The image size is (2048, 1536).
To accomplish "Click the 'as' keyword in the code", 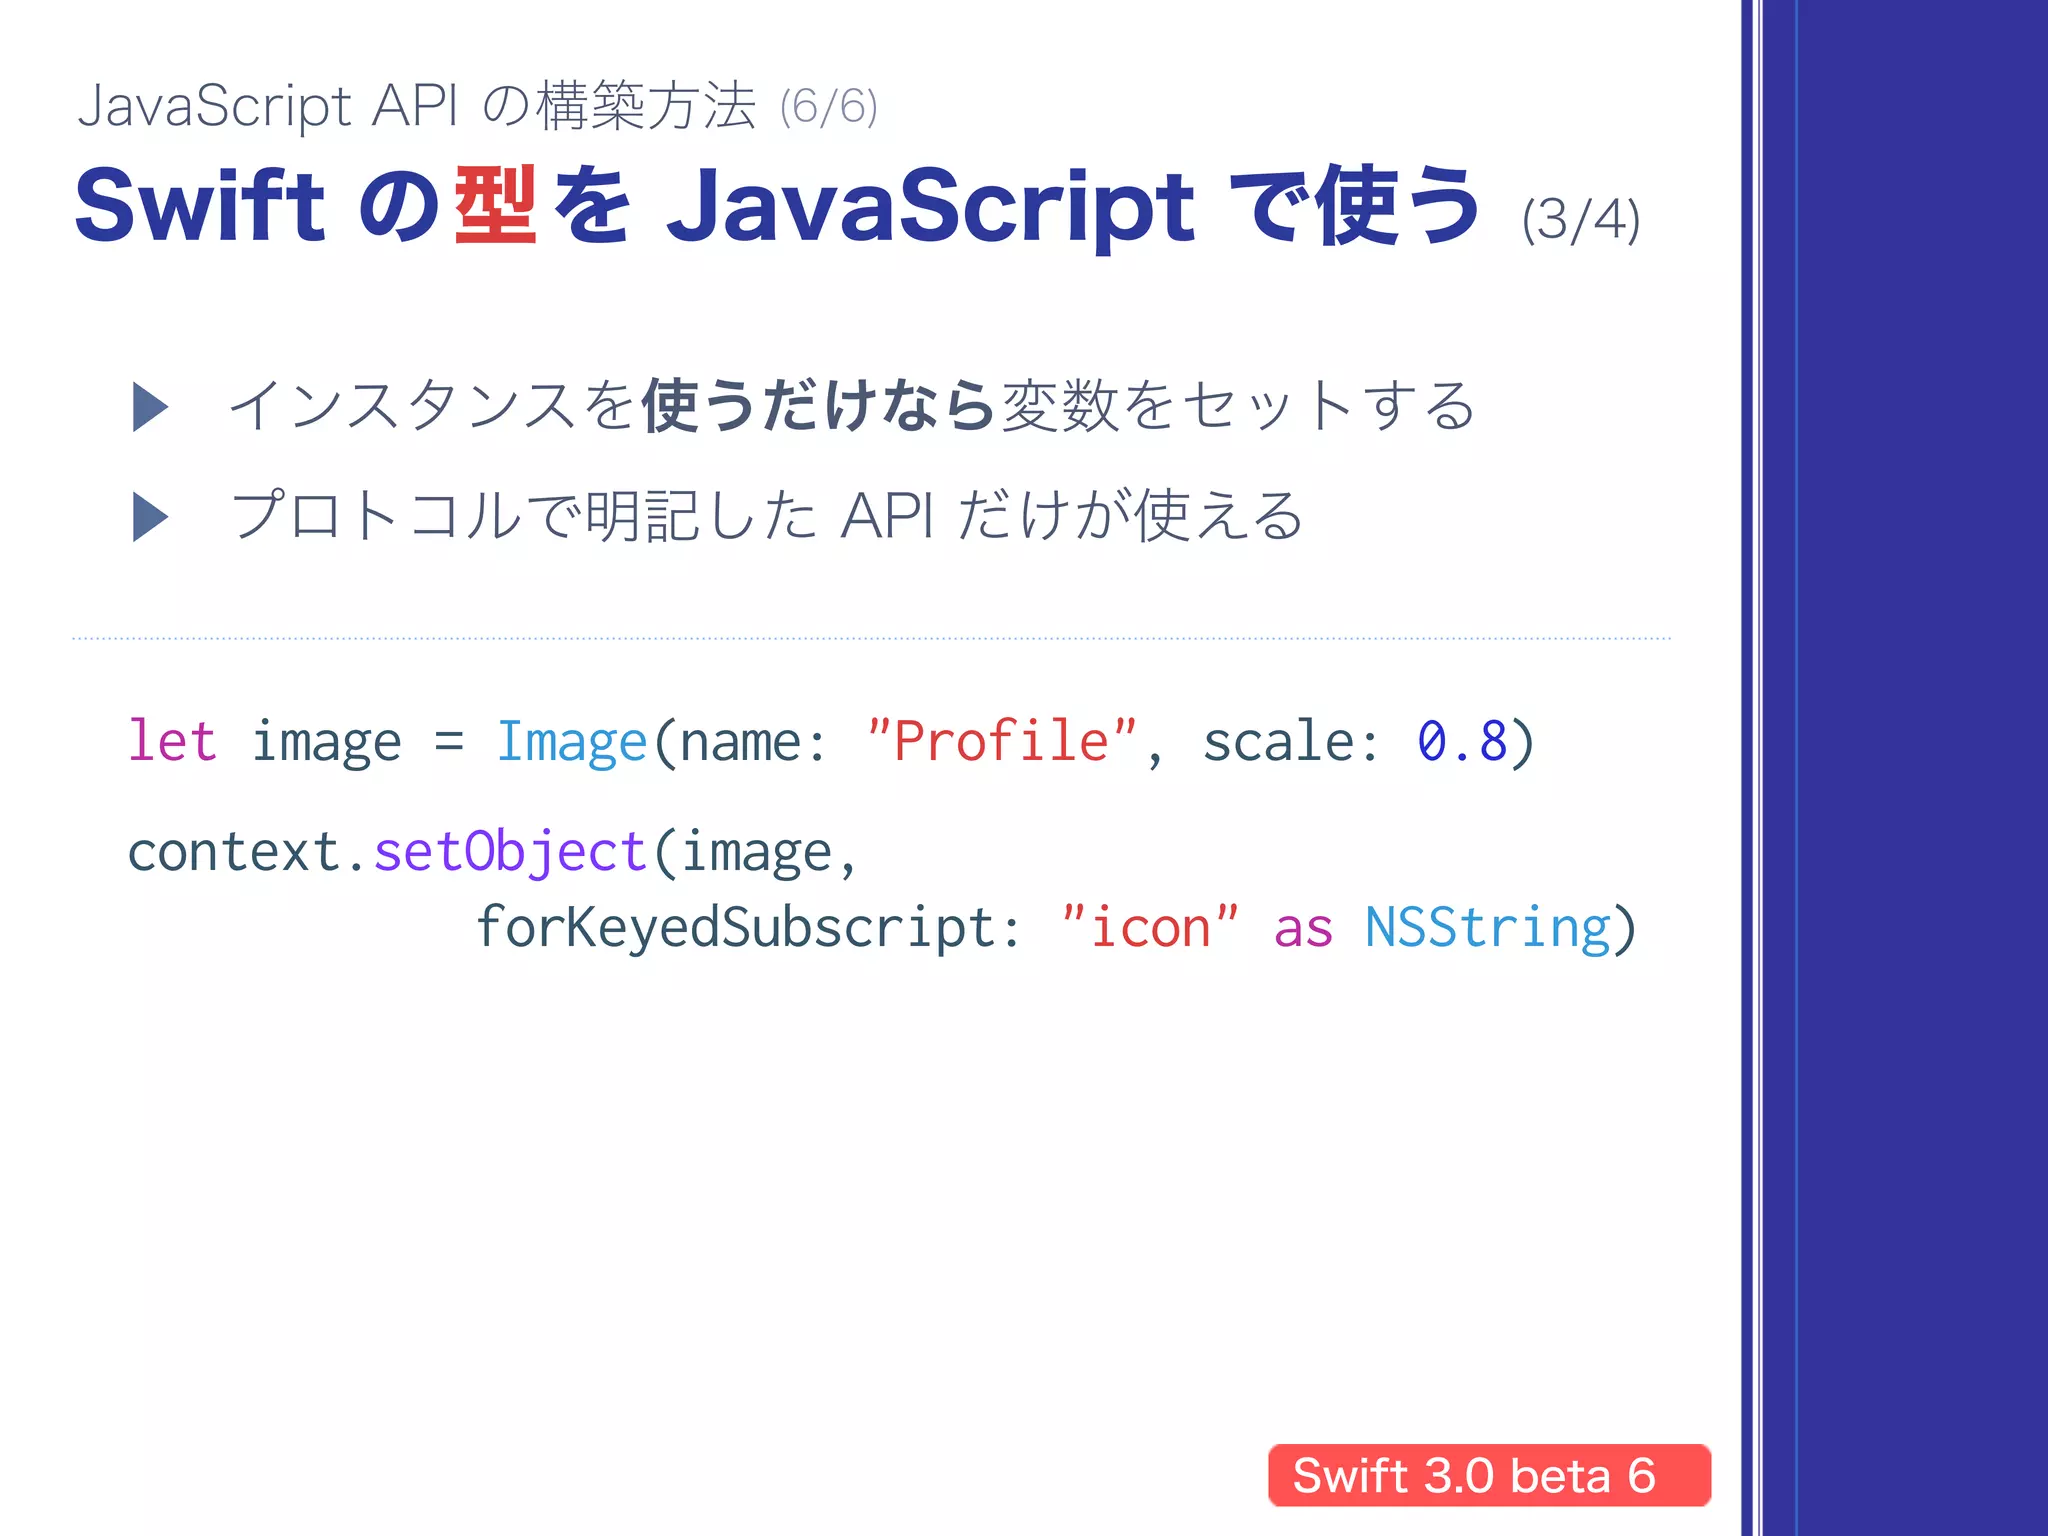I will 1303,931.
